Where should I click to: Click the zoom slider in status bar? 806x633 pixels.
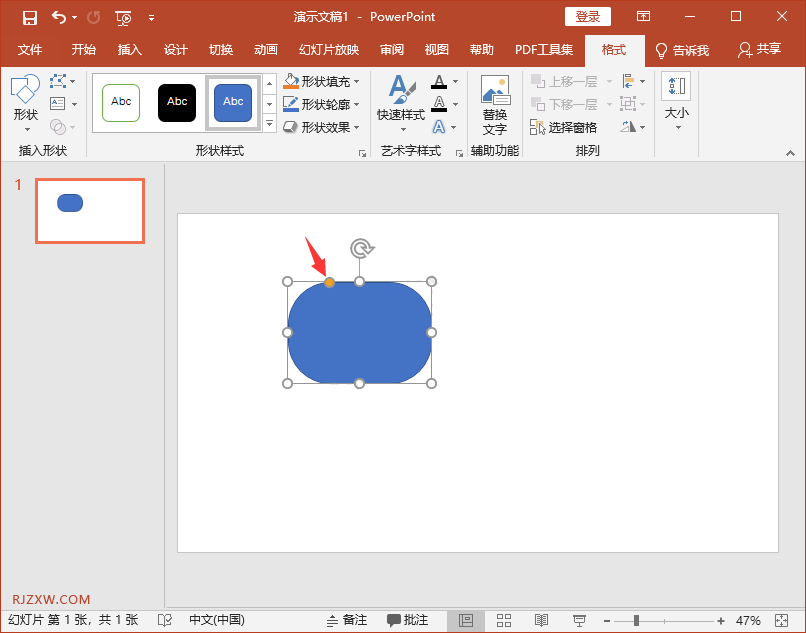click(x=636, y=620)
